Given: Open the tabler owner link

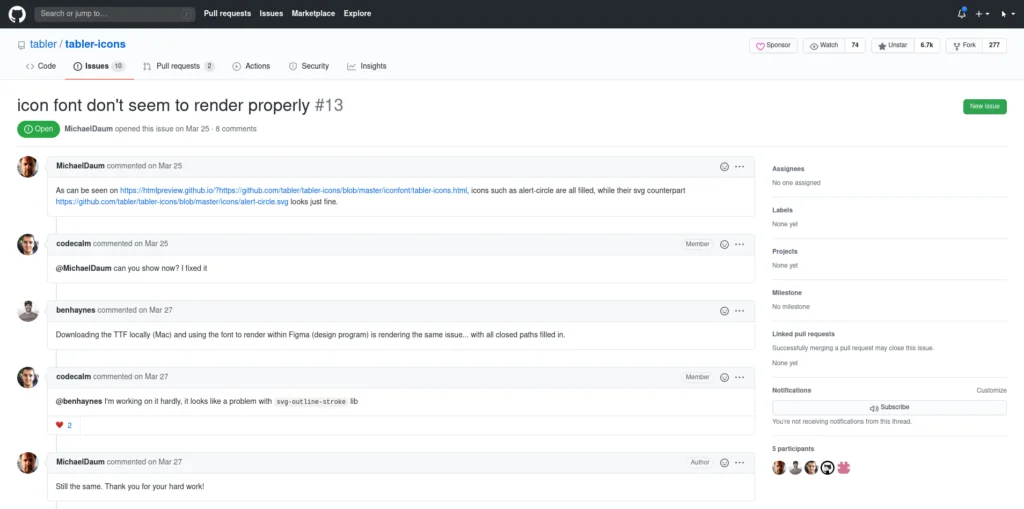Looking at the screenshot, I should tap(43, 44).
